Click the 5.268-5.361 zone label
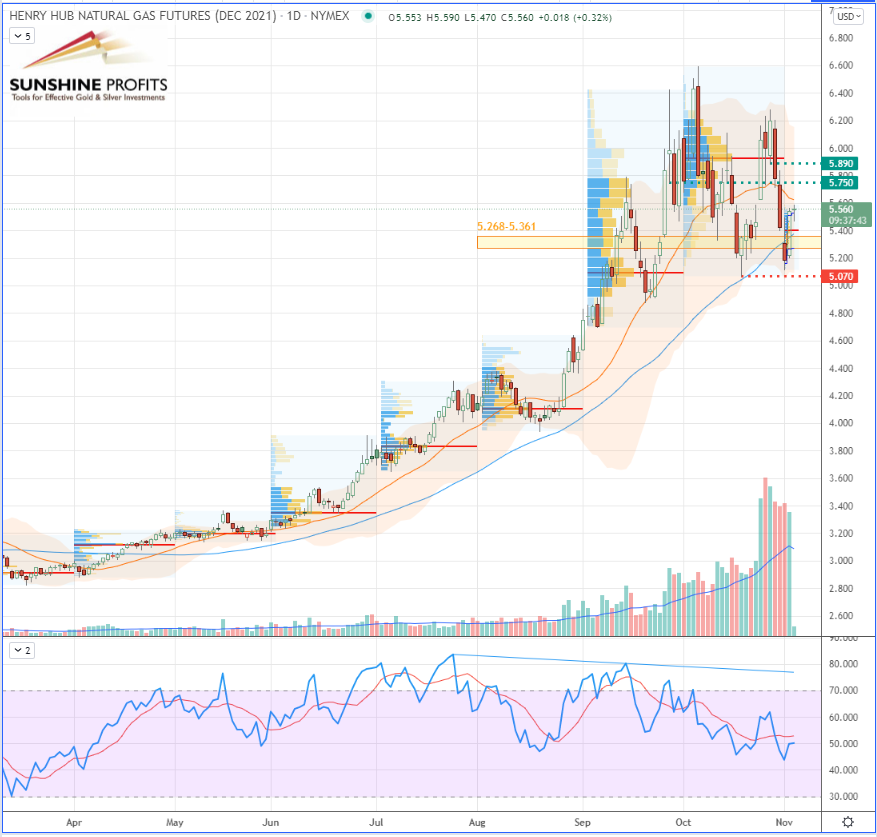Screen dimensions: 877x837 [x=506, y=227]
